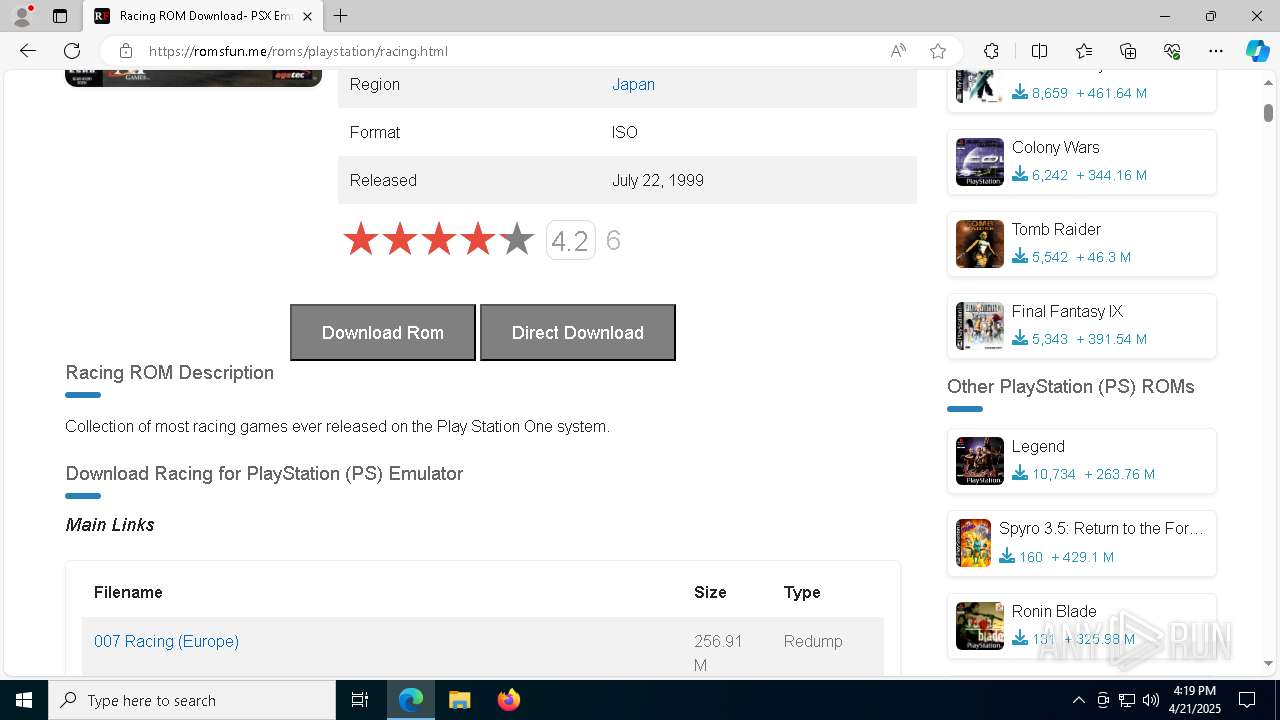Open Collections panel
Viewport: 1280px width, 720px height.
[x=1128, y=51]
